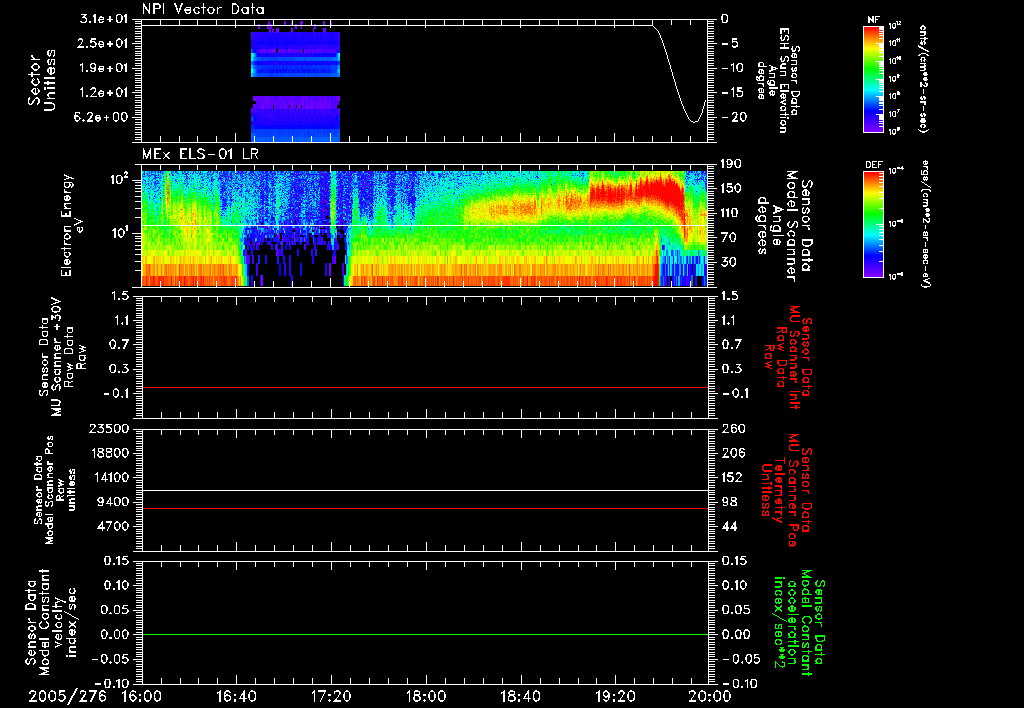
Task: Click the dark dropout region in ELS spectrogram
Action: click(x=294, y=258)
